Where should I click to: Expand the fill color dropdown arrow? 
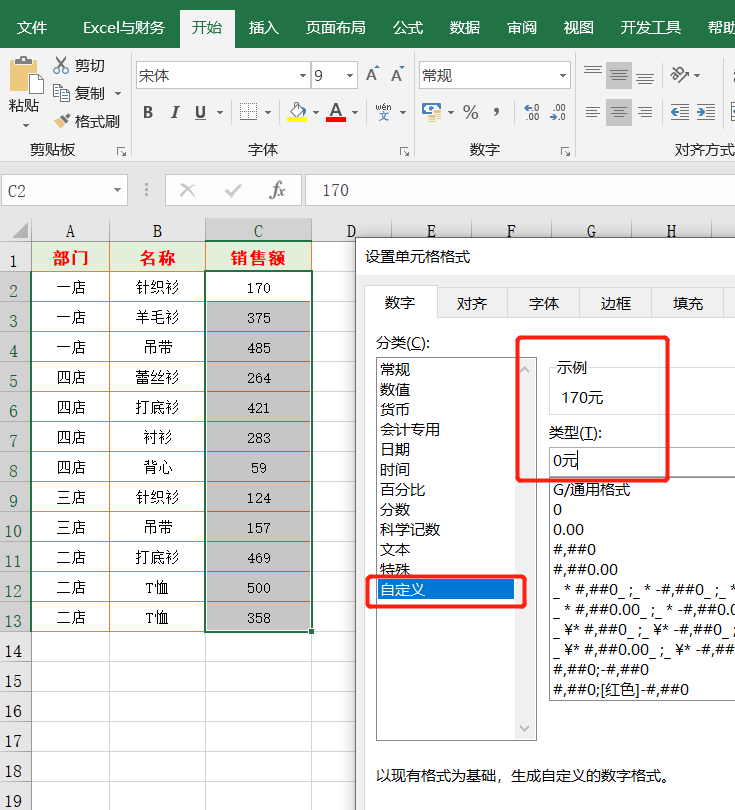click(x=316, y=112)
